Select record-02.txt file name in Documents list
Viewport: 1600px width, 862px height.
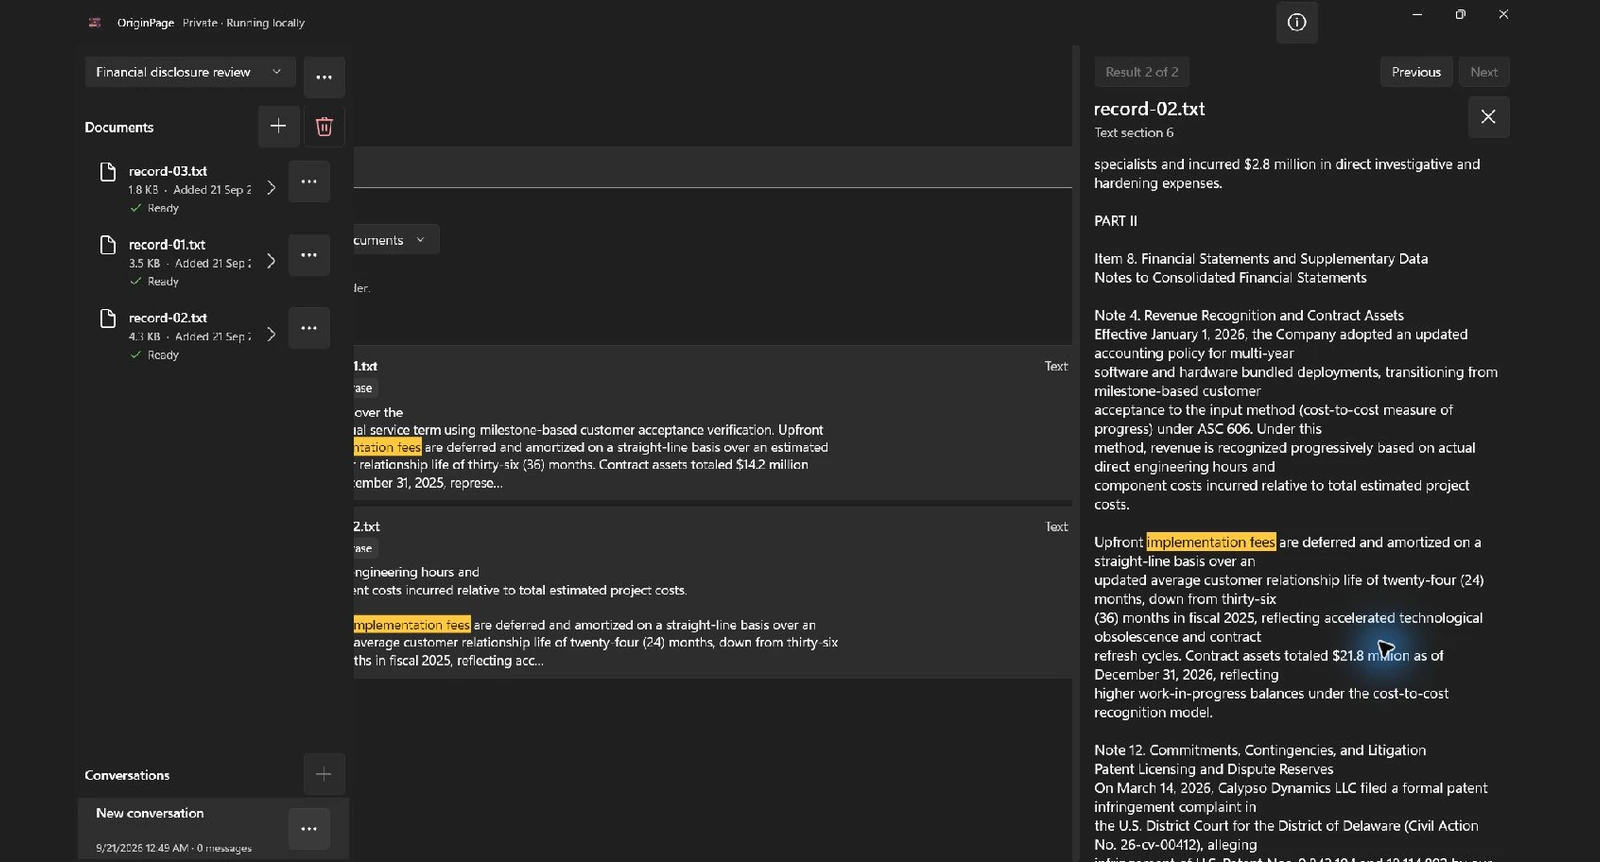[x=168, y=317]
